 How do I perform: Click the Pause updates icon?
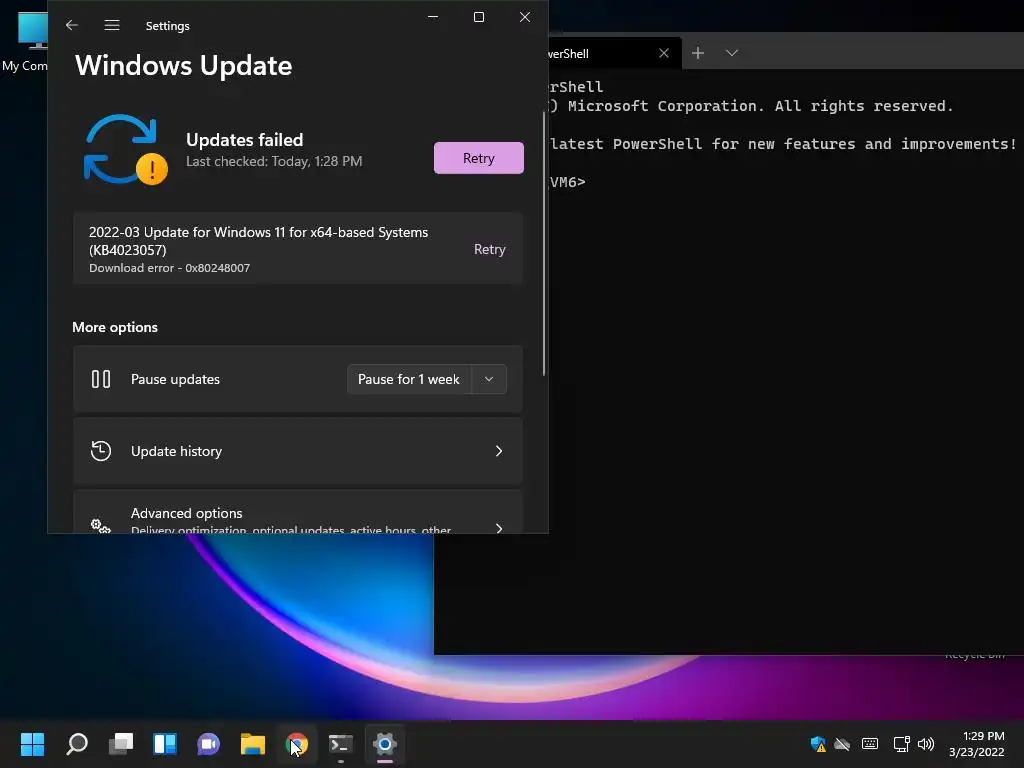click(x=101, y=379)
